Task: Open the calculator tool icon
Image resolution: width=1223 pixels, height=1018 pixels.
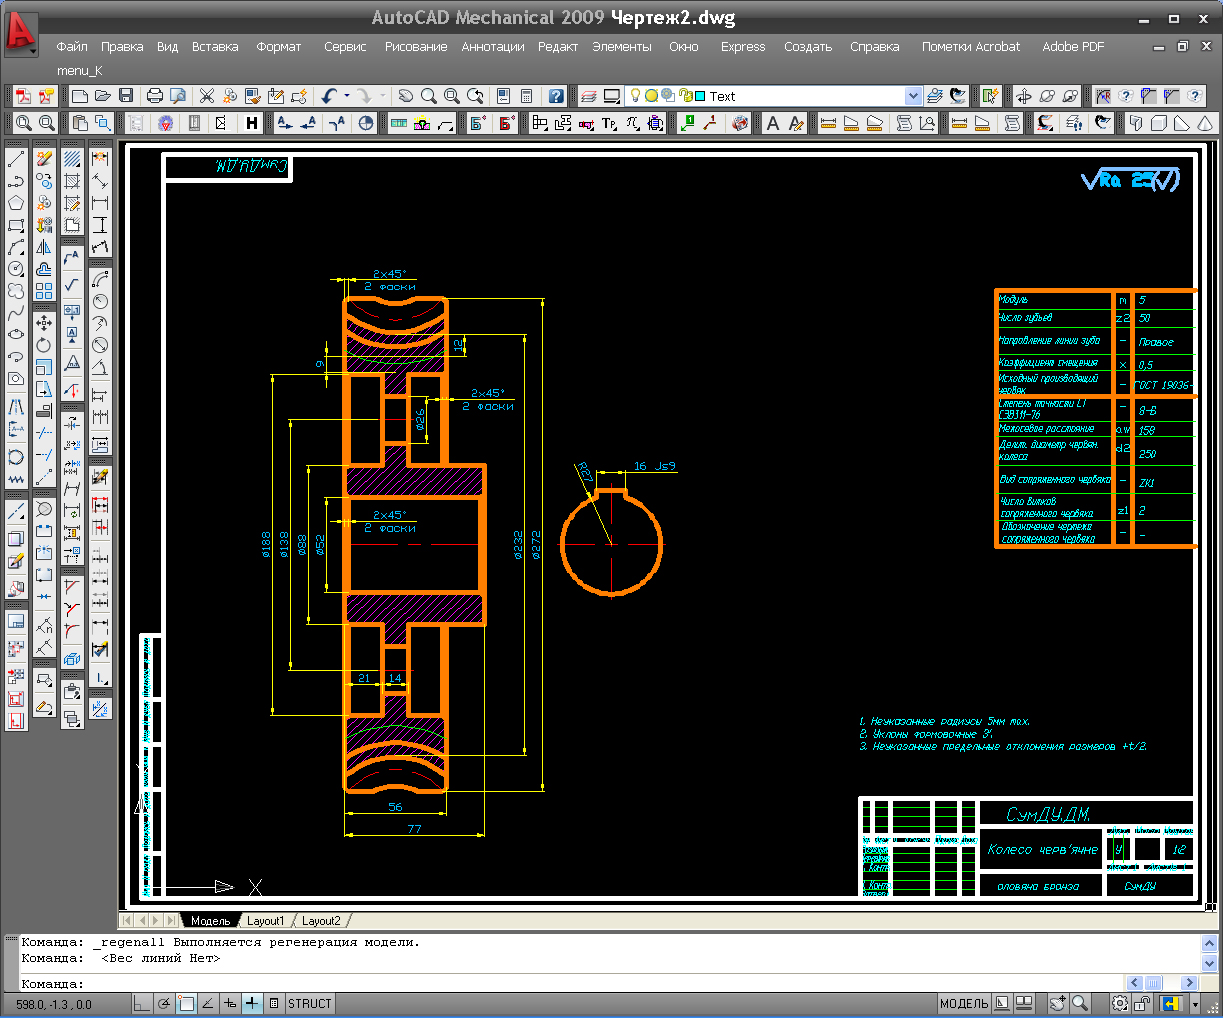Action: [526, 96]
